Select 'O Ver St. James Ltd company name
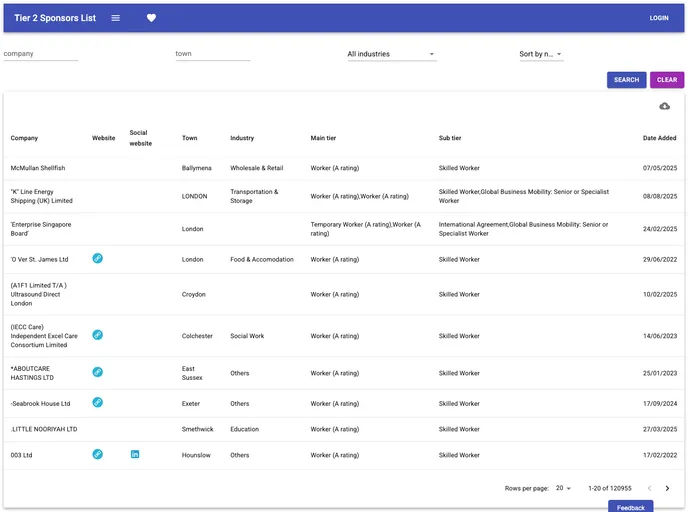This screenshot has width=688, height=512. coord(39,259)
